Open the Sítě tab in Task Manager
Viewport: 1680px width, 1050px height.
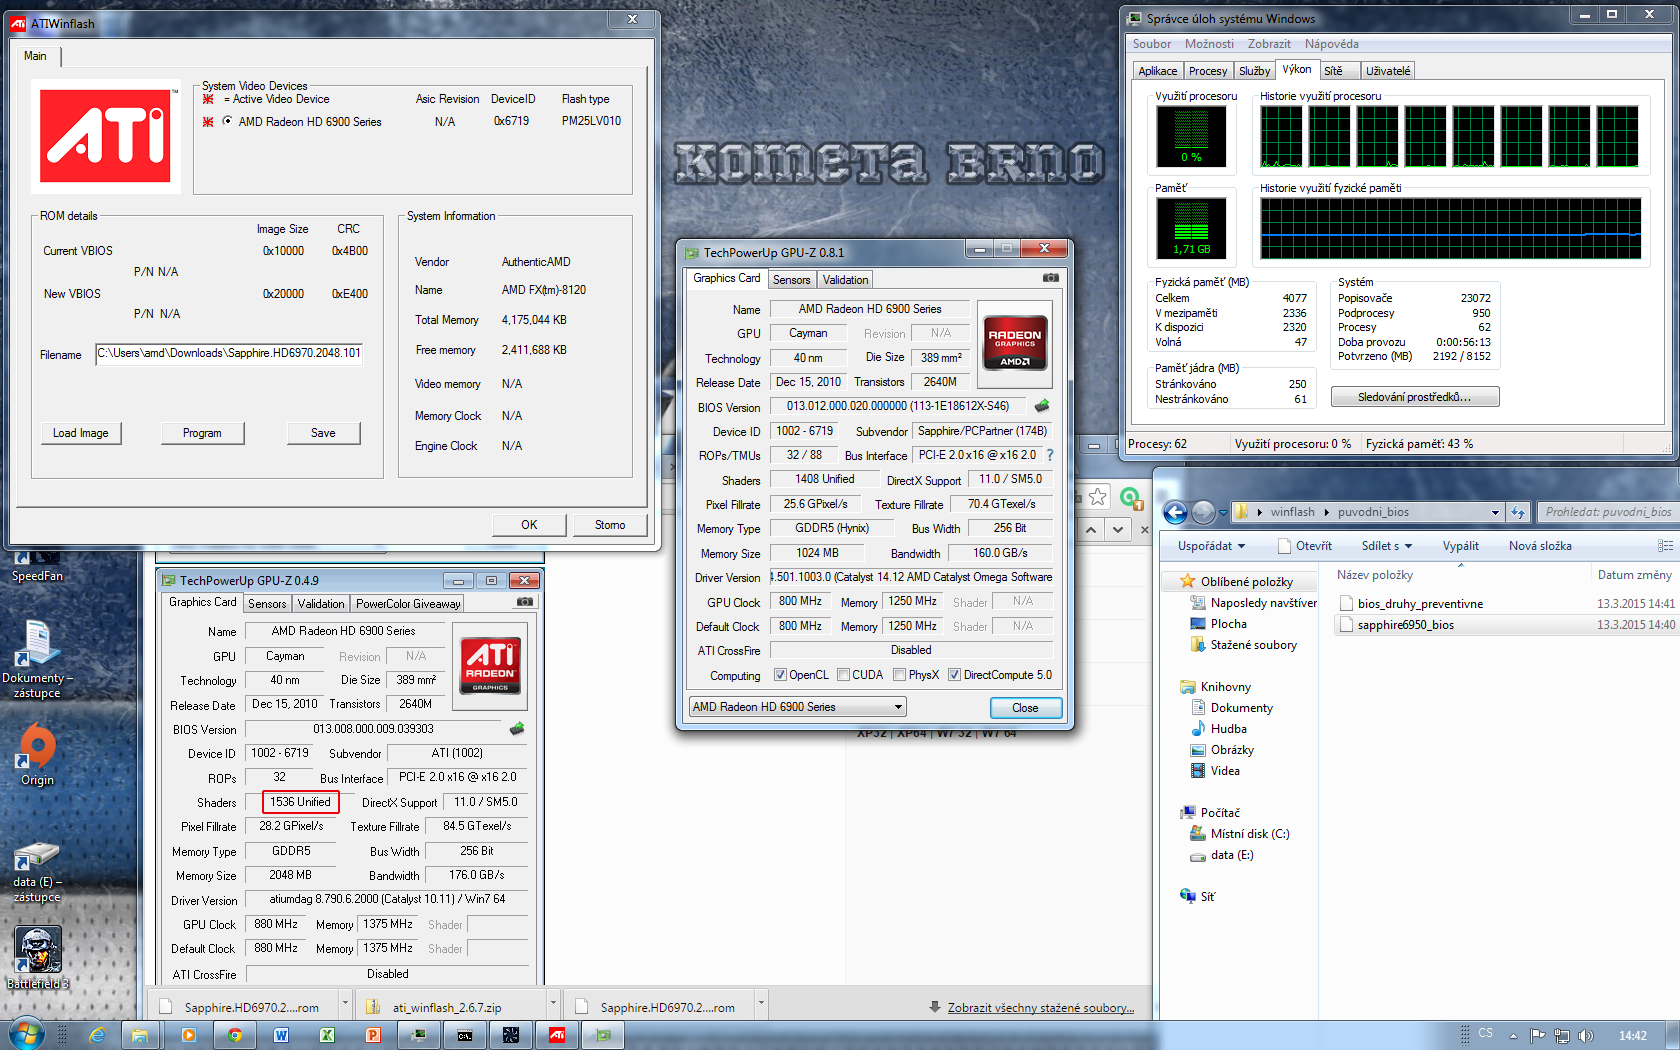[1333, 71]
